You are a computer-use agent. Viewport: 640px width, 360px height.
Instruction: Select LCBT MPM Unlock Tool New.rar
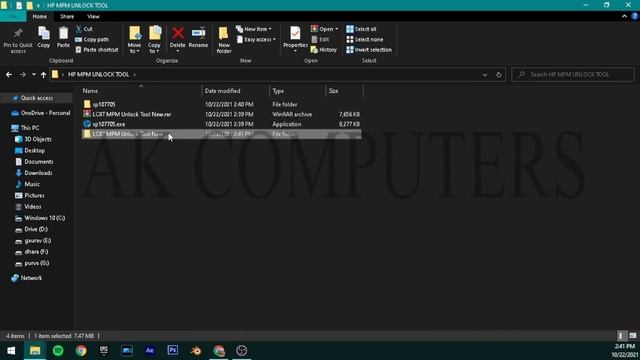[x=222, y=114]
